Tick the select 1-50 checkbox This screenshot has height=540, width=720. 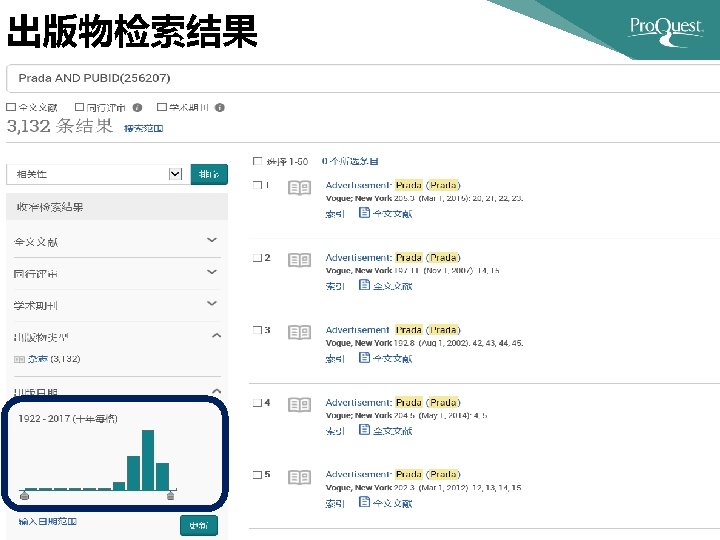tap(258, 161)
